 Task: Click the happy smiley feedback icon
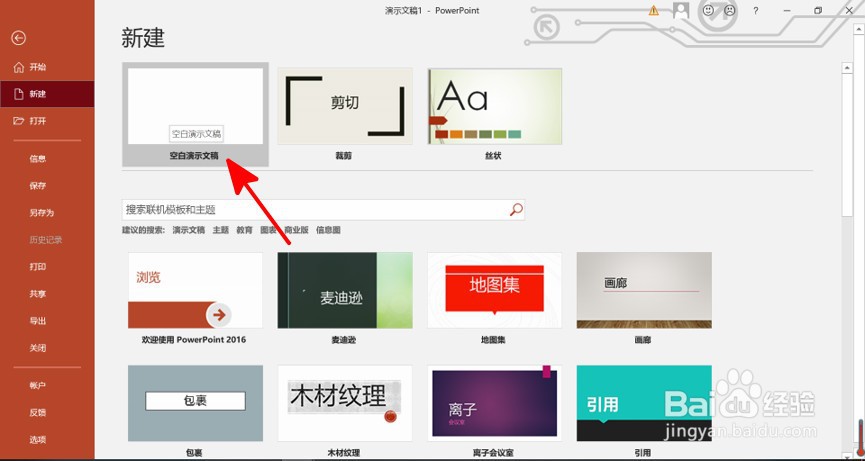click(708, 10)
